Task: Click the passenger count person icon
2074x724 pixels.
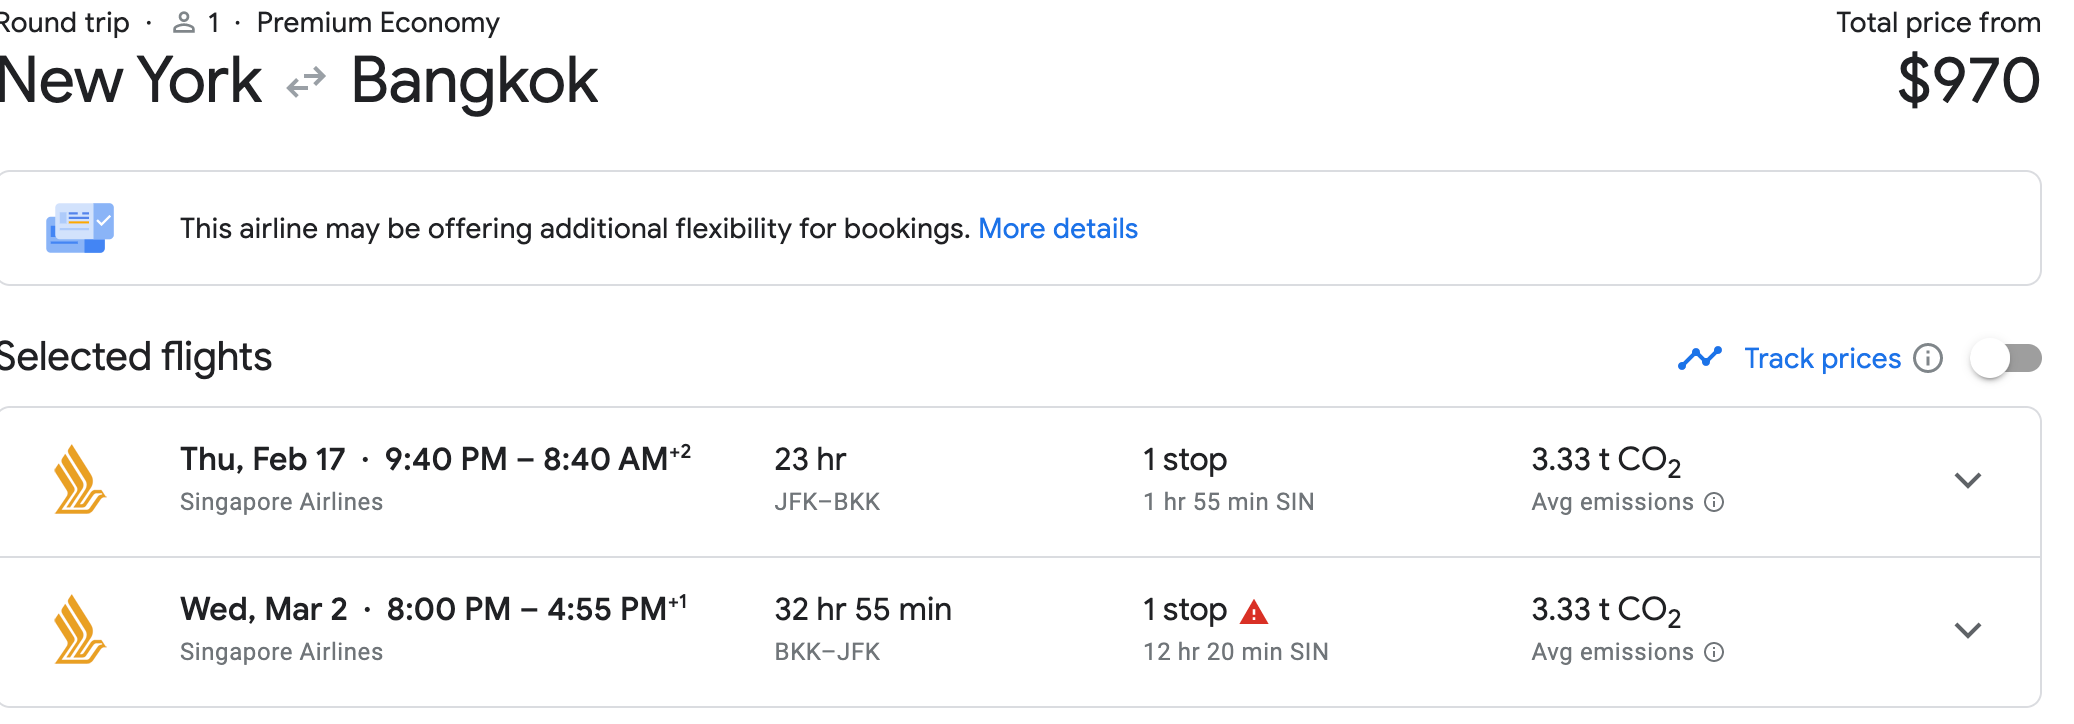Action: (184, 22)
